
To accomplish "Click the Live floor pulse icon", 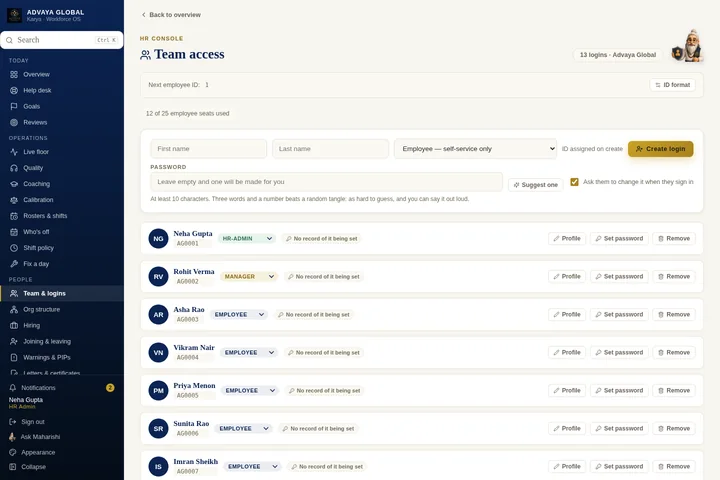I will pos(14,152).
